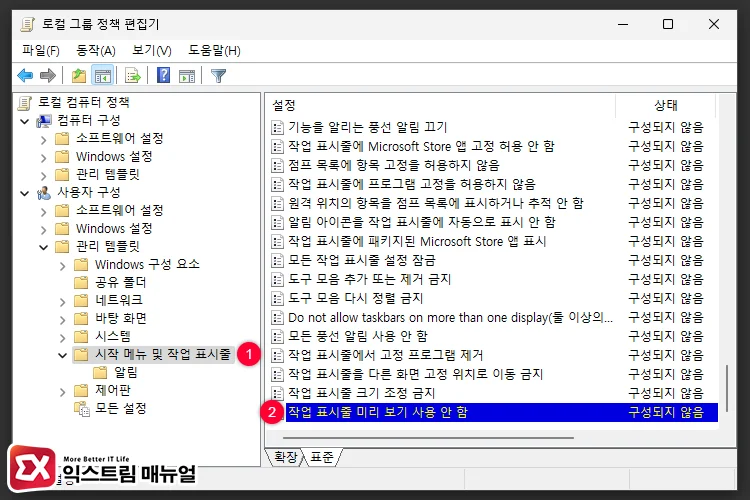Click policy icon beside 모든 작업 표시줄 설정 잠금
Image resolution: width=750 pixels, height=500 pixels.
tap(277, 260)
